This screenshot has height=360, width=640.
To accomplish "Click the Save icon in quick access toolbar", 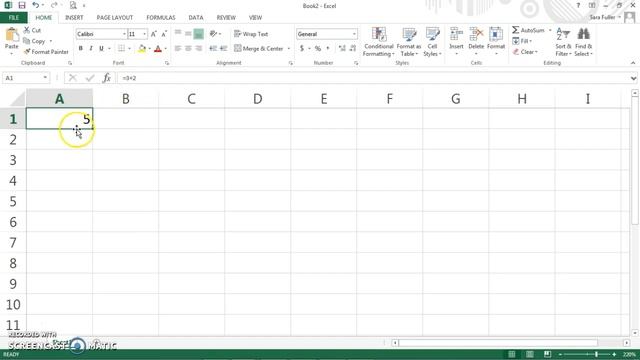I will coord(22,5).
